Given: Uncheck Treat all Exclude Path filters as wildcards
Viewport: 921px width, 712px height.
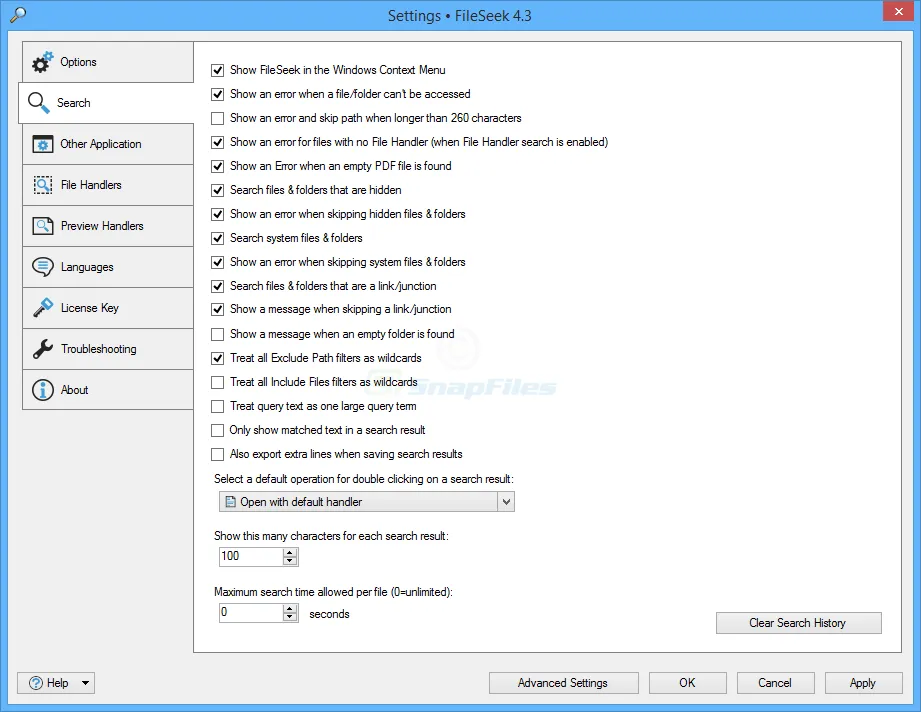Looking at the screenshot, I should point(217,358).
